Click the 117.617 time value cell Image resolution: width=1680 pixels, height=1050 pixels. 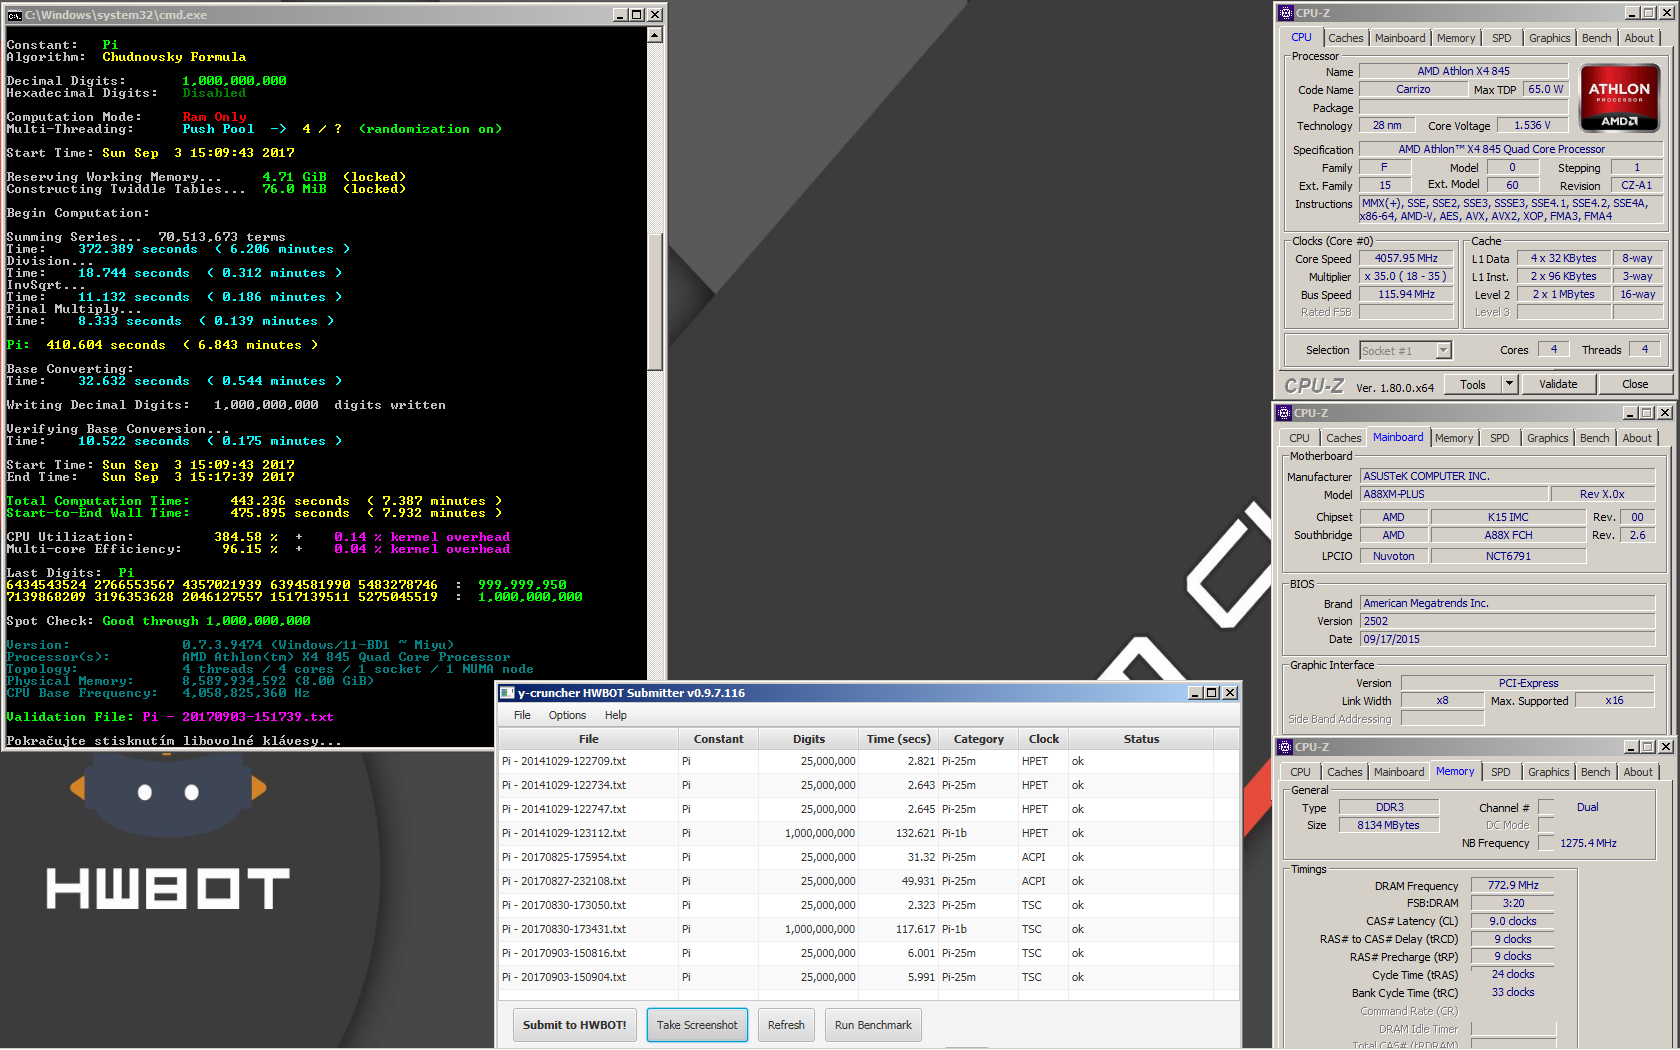pos(899,929)
